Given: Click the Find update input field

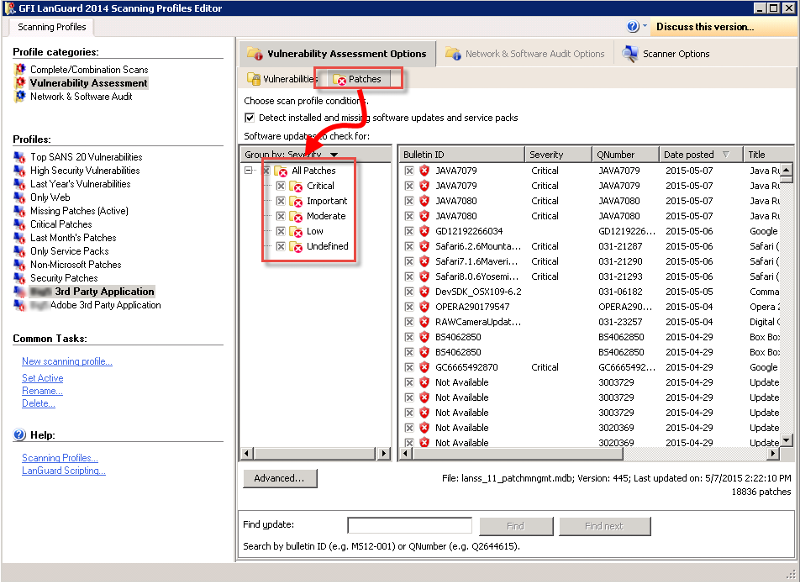Looking at the screenshot, I should point(409,525).
